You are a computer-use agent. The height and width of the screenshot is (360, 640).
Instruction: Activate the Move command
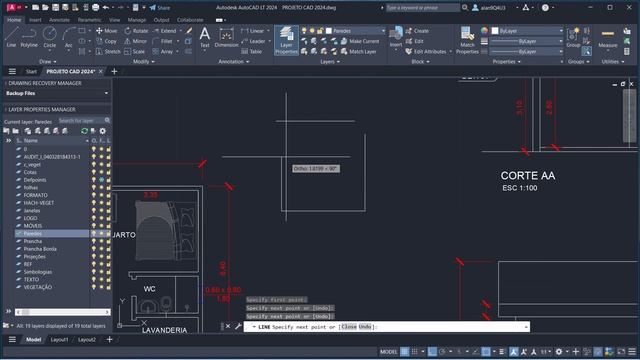(x=106, y=31)
